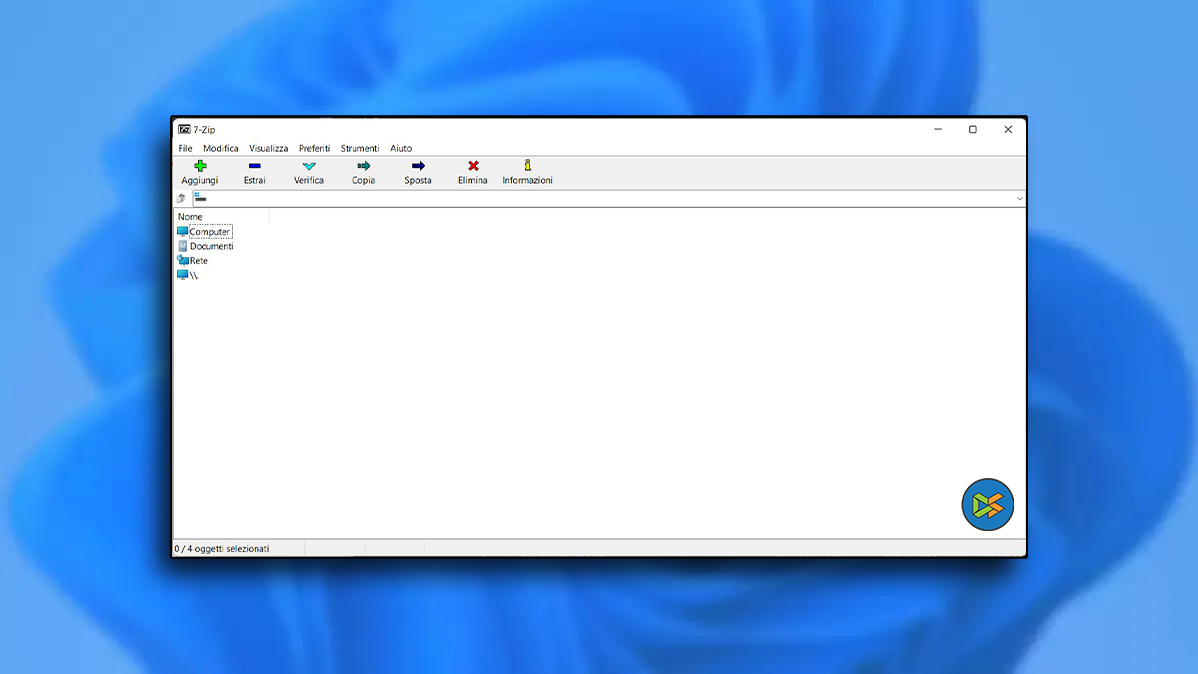
Task: Click the red X Elimina icon
Action: click(x=473, y=166)
